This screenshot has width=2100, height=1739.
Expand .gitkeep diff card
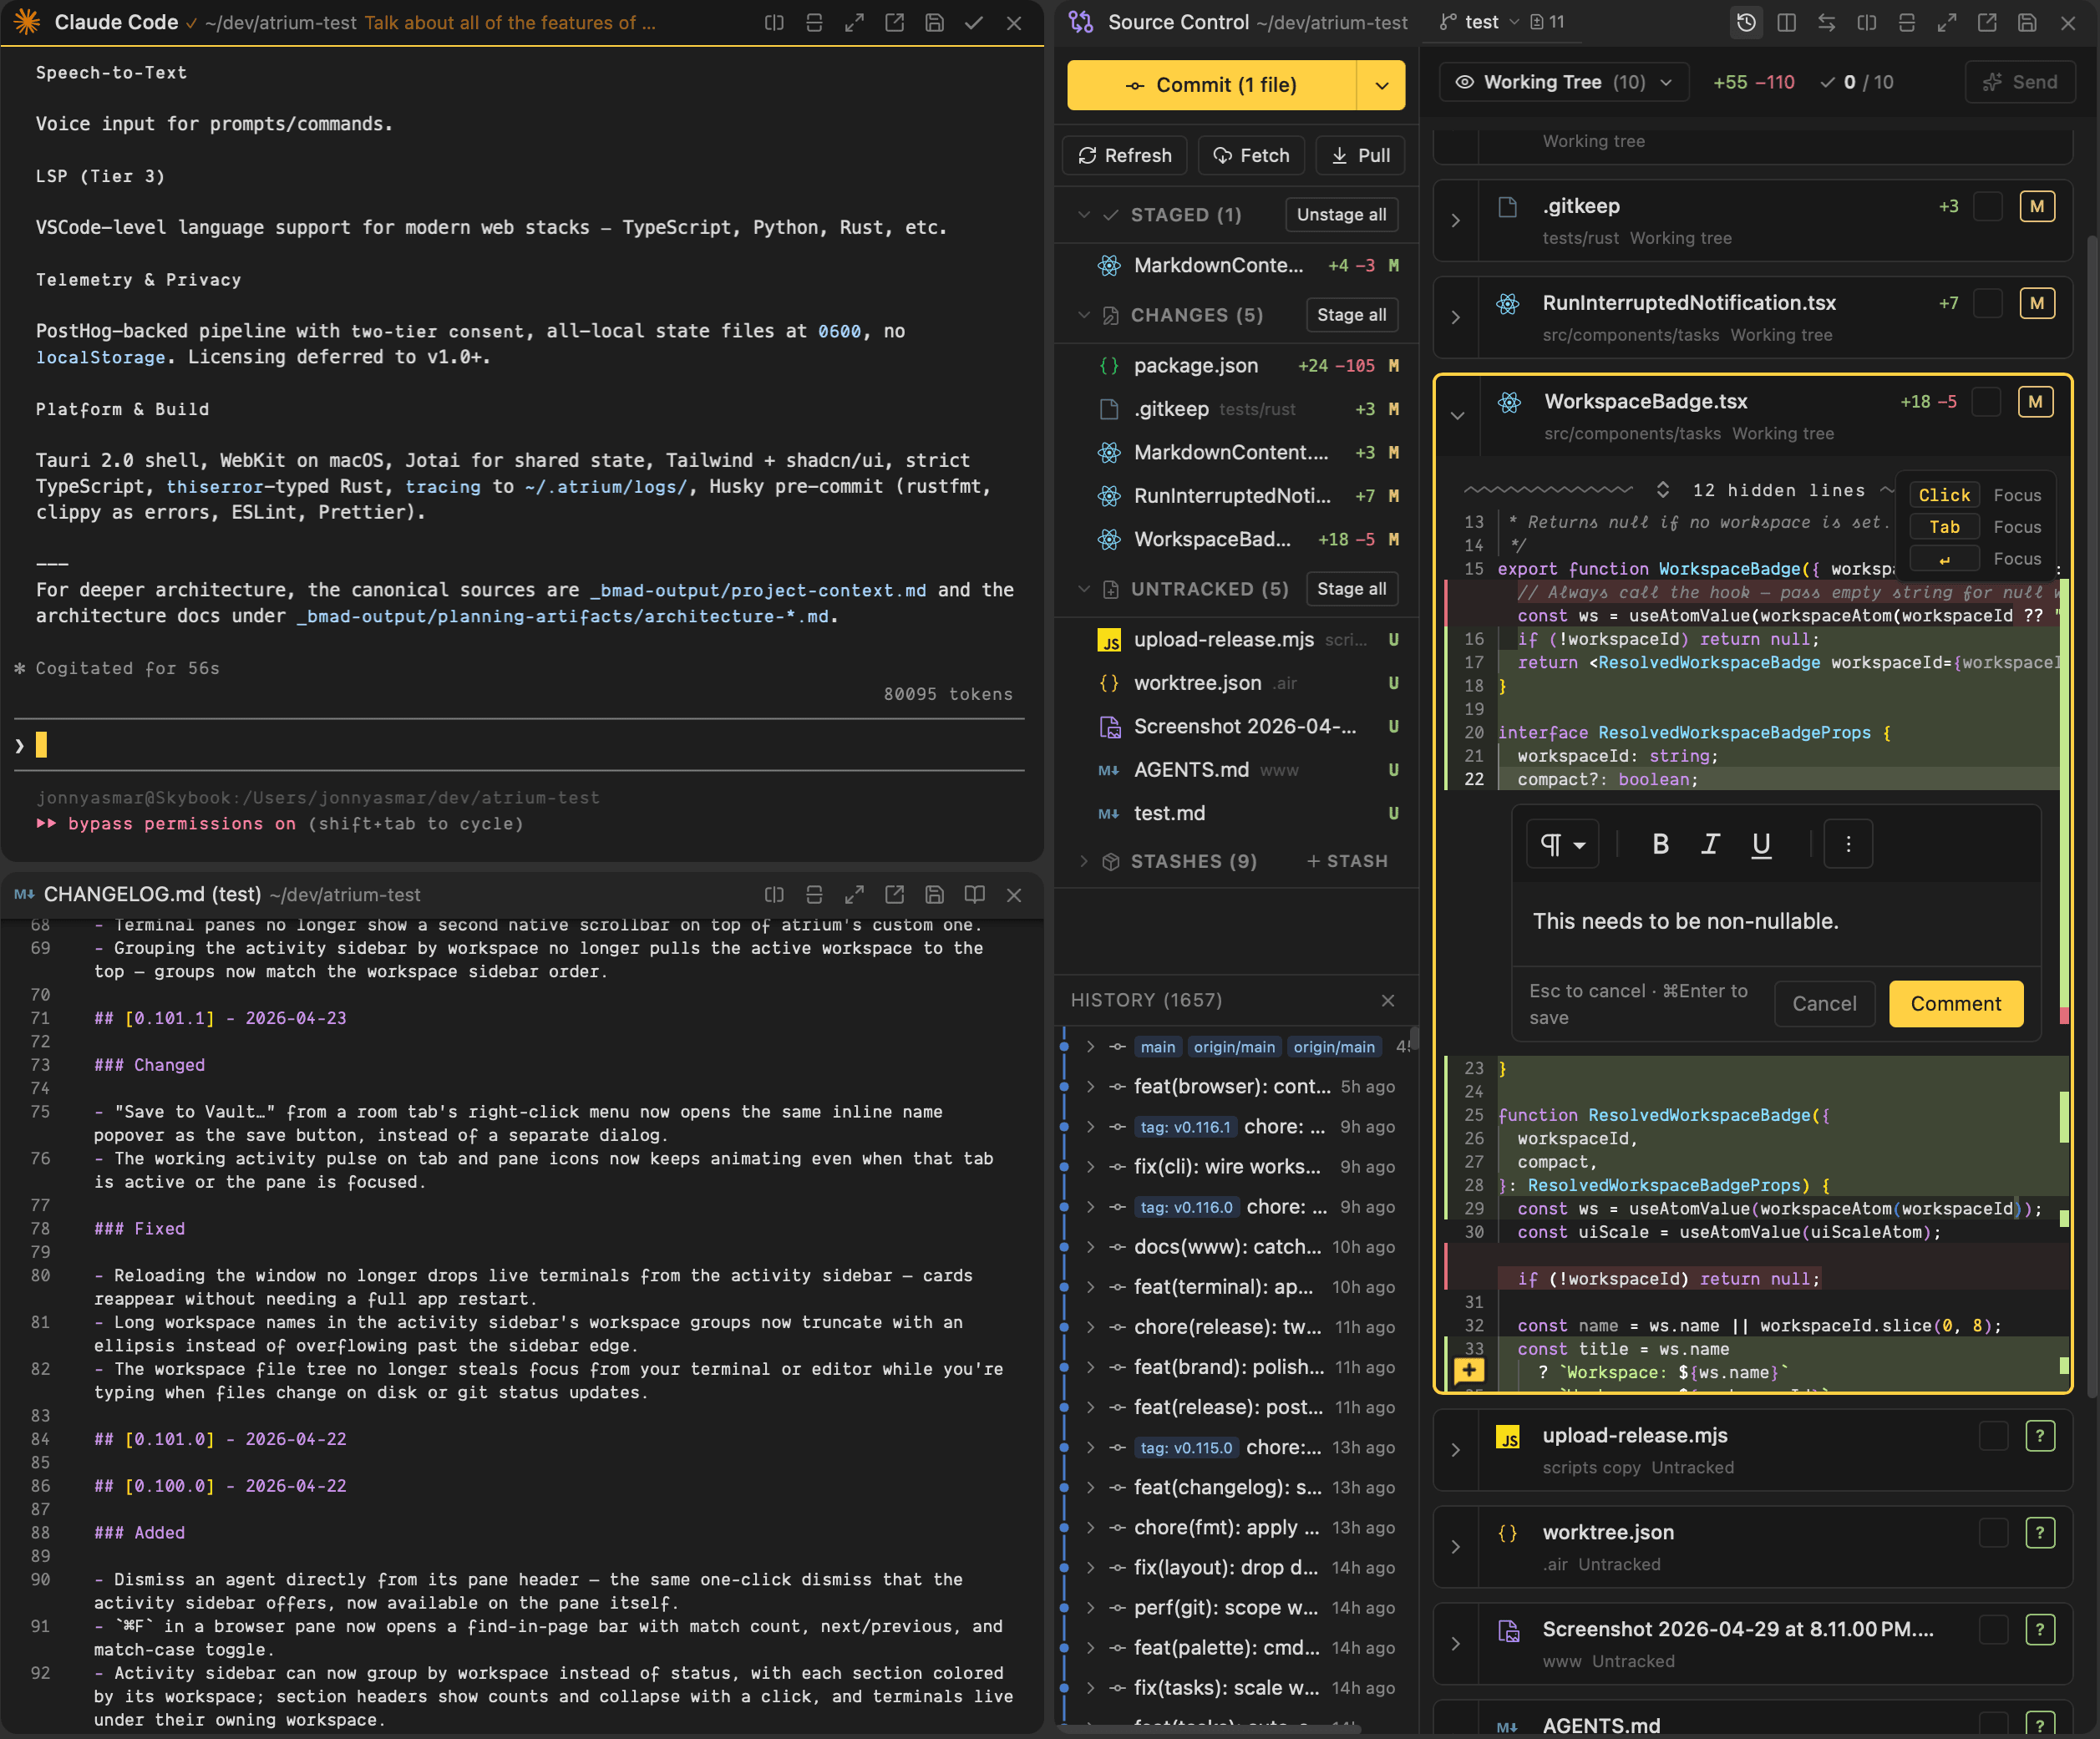pyautogui.click(x=1455, y=220)
